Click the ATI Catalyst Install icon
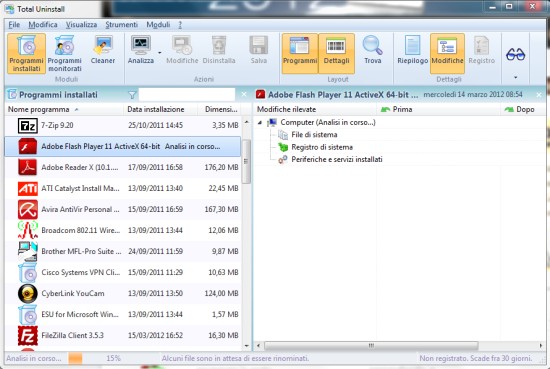 pos(28,188)
